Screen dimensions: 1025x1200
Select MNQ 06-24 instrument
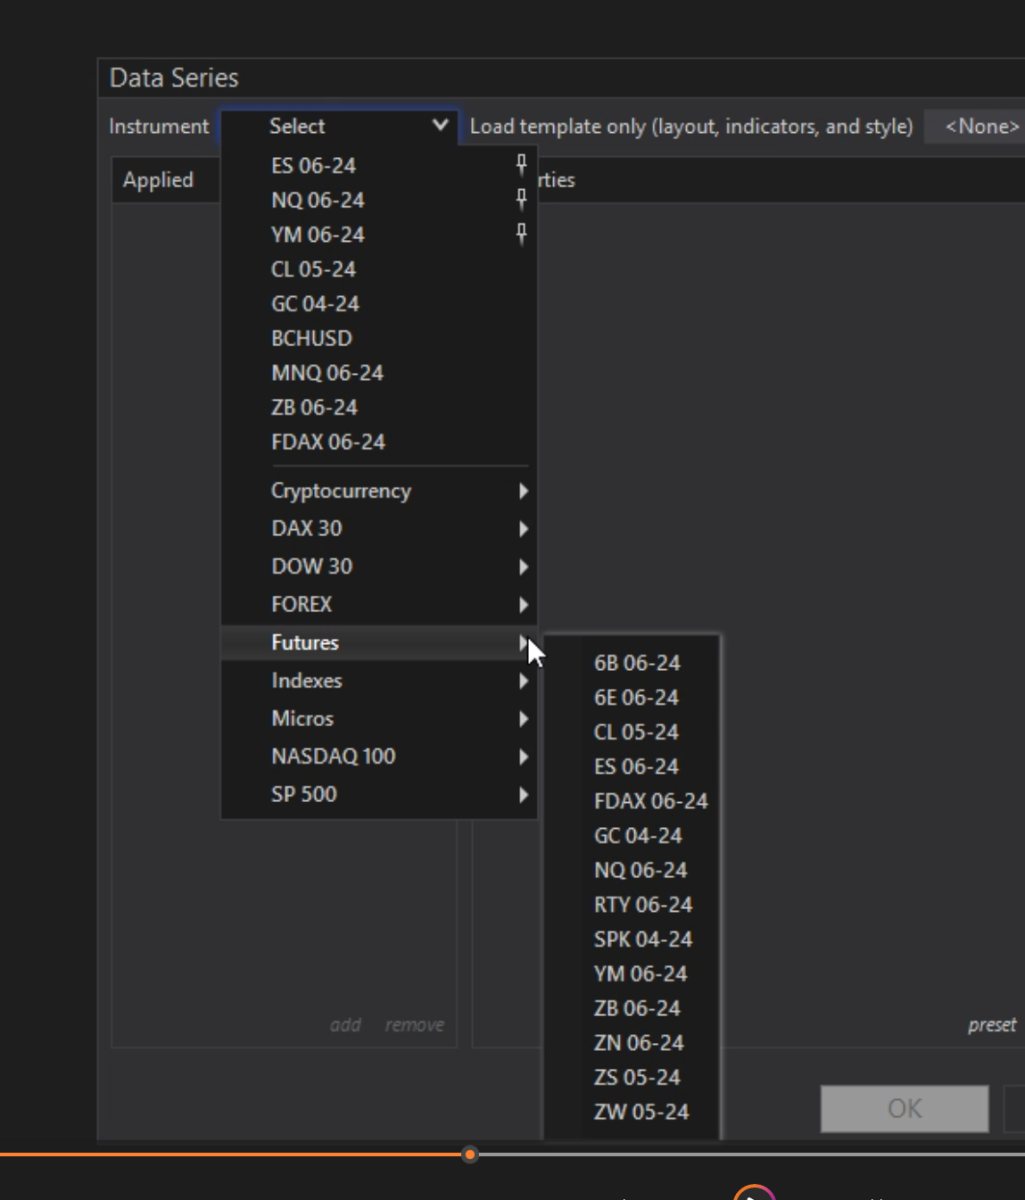click(x=379, y=373)
